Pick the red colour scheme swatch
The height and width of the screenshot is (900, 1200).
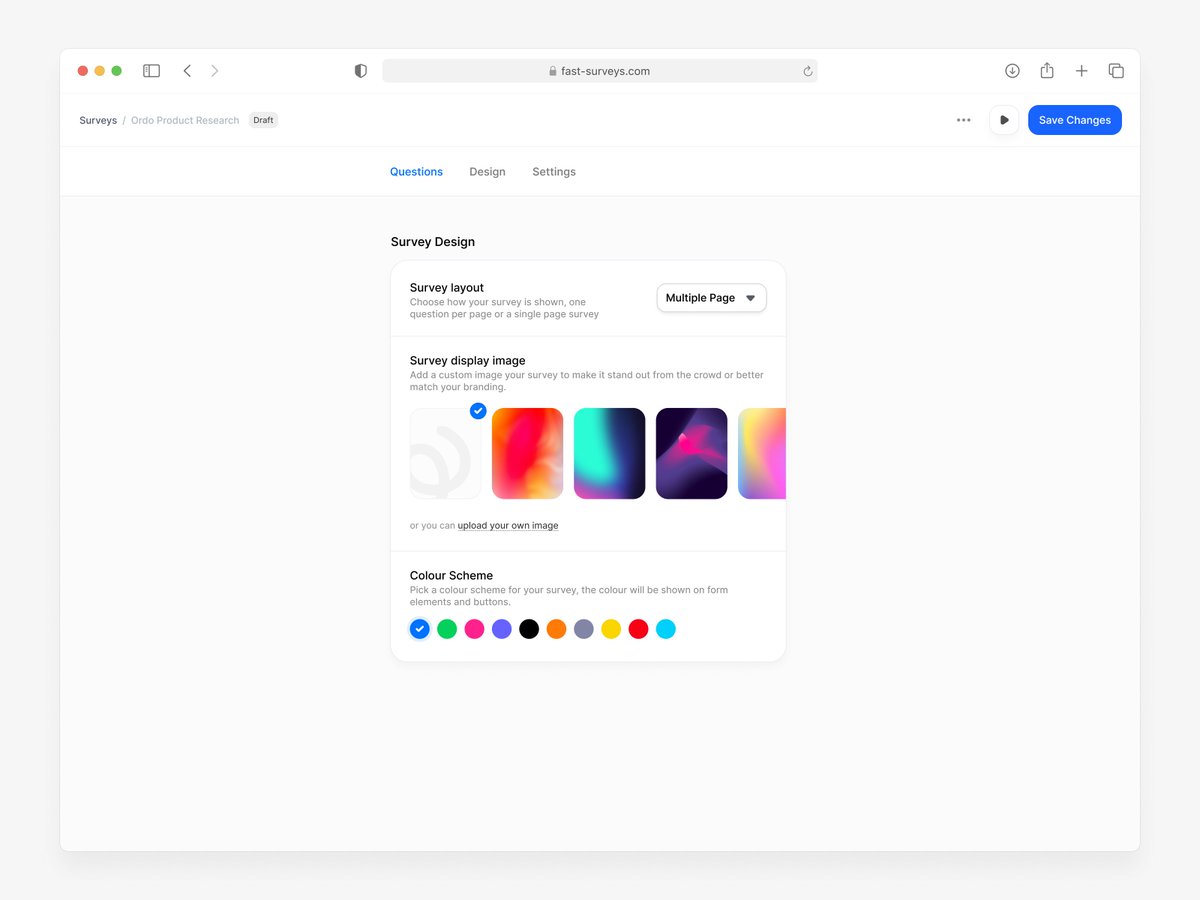tap(639, 629)
